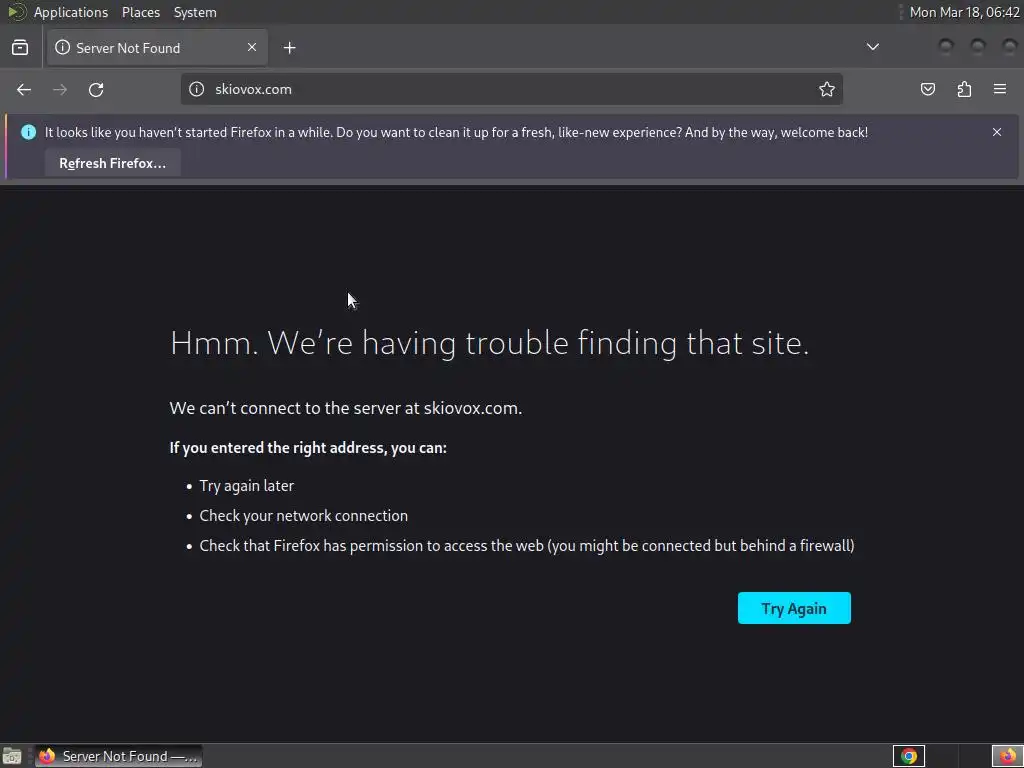This screenshot has height=768, width=1024.
Task: Click the Firefox icon in bottom panel tray
Action: pos(1008,756)
